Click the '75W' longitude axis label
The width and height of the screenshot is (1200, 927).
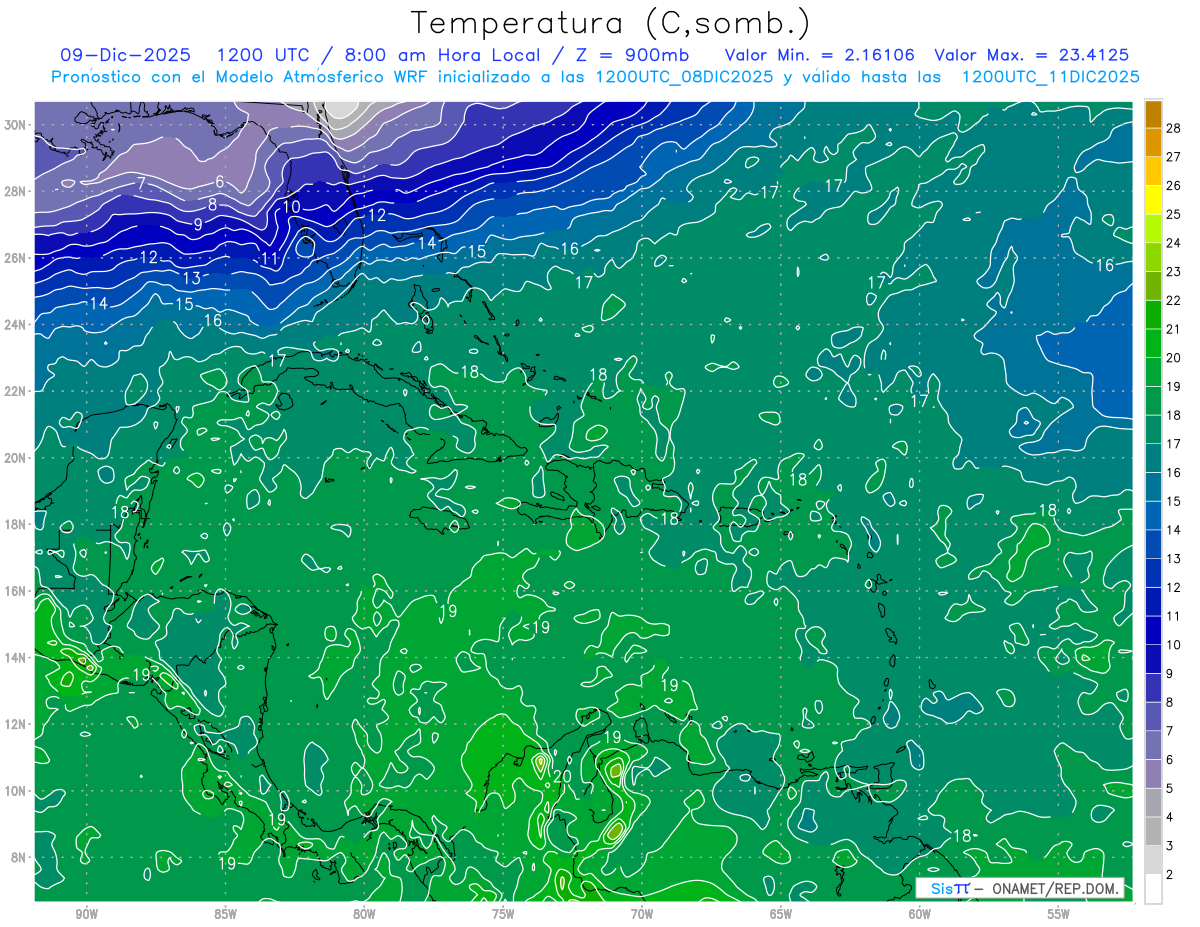pos(503,913)
